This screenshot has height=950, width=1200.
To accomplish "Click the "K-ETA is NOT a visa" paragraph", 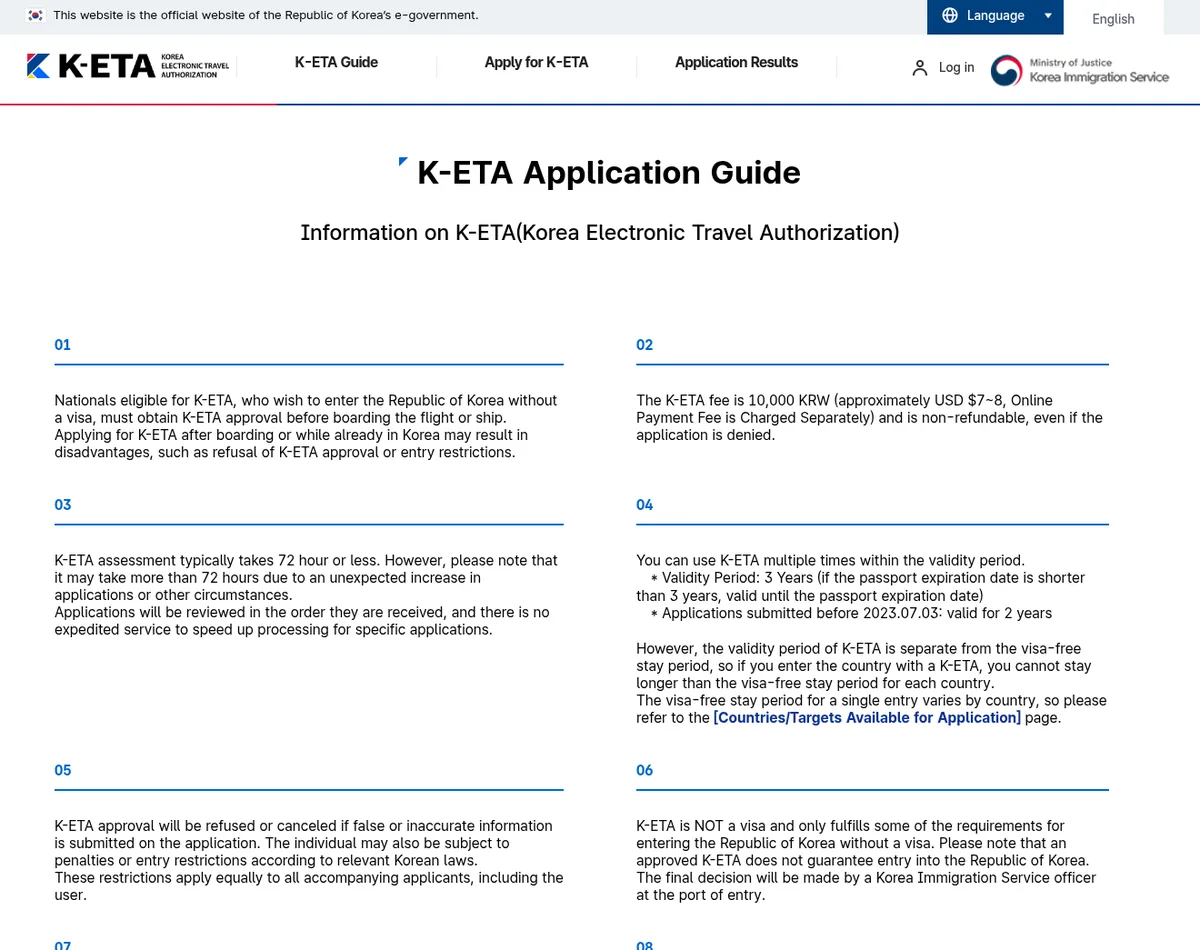I will [866, 861].
